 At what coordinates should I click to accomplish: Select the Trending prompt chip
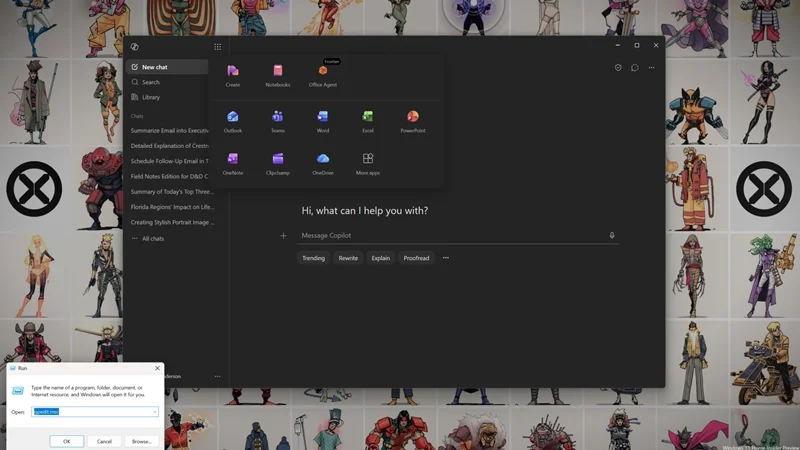(x=313, y=258)
